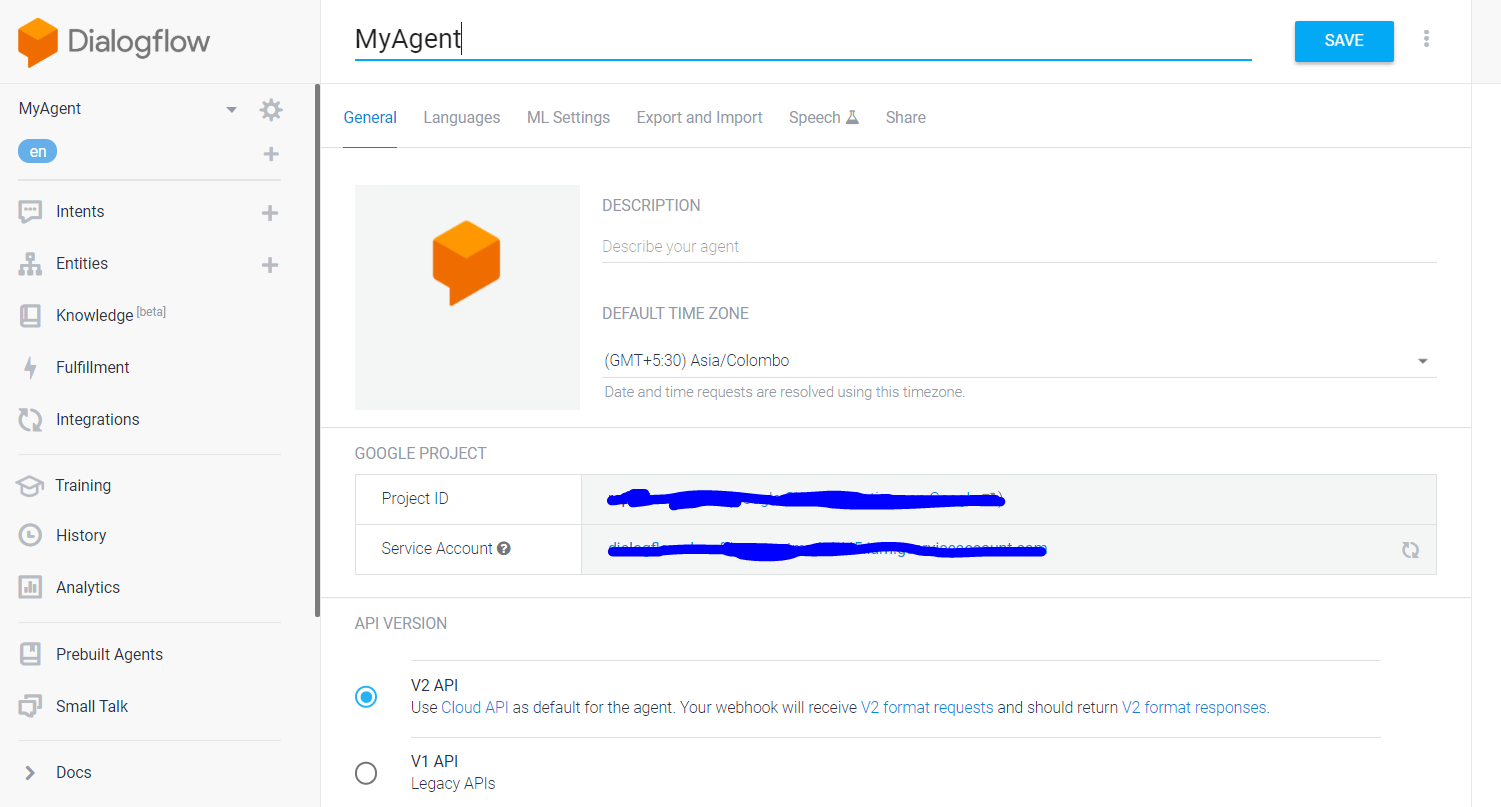Click the Training graduation cap icon
1501x807 pixels.
pyautogui.click(x=30, y=486)
